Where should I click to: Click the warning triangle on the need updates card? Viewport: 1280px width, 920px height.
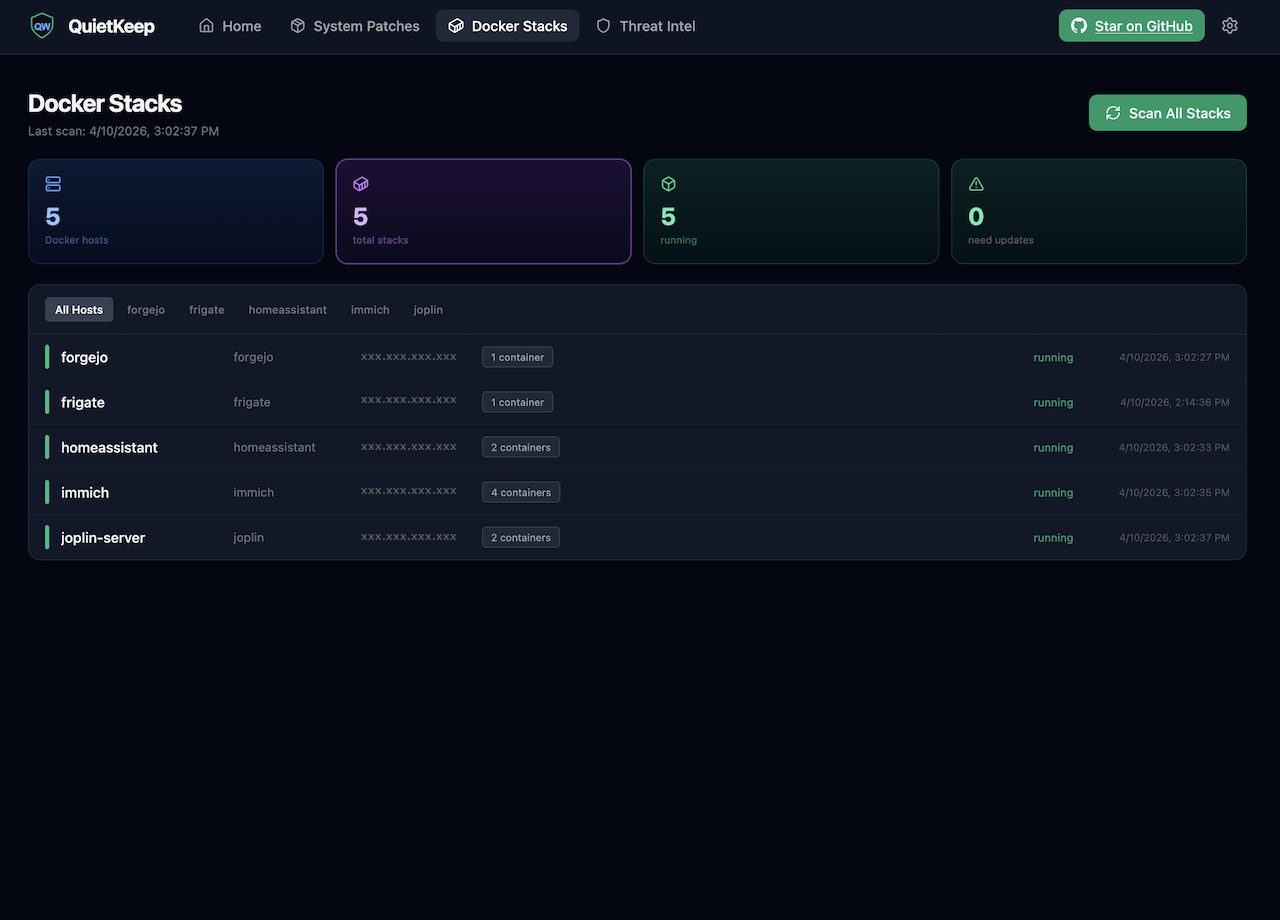975,184
